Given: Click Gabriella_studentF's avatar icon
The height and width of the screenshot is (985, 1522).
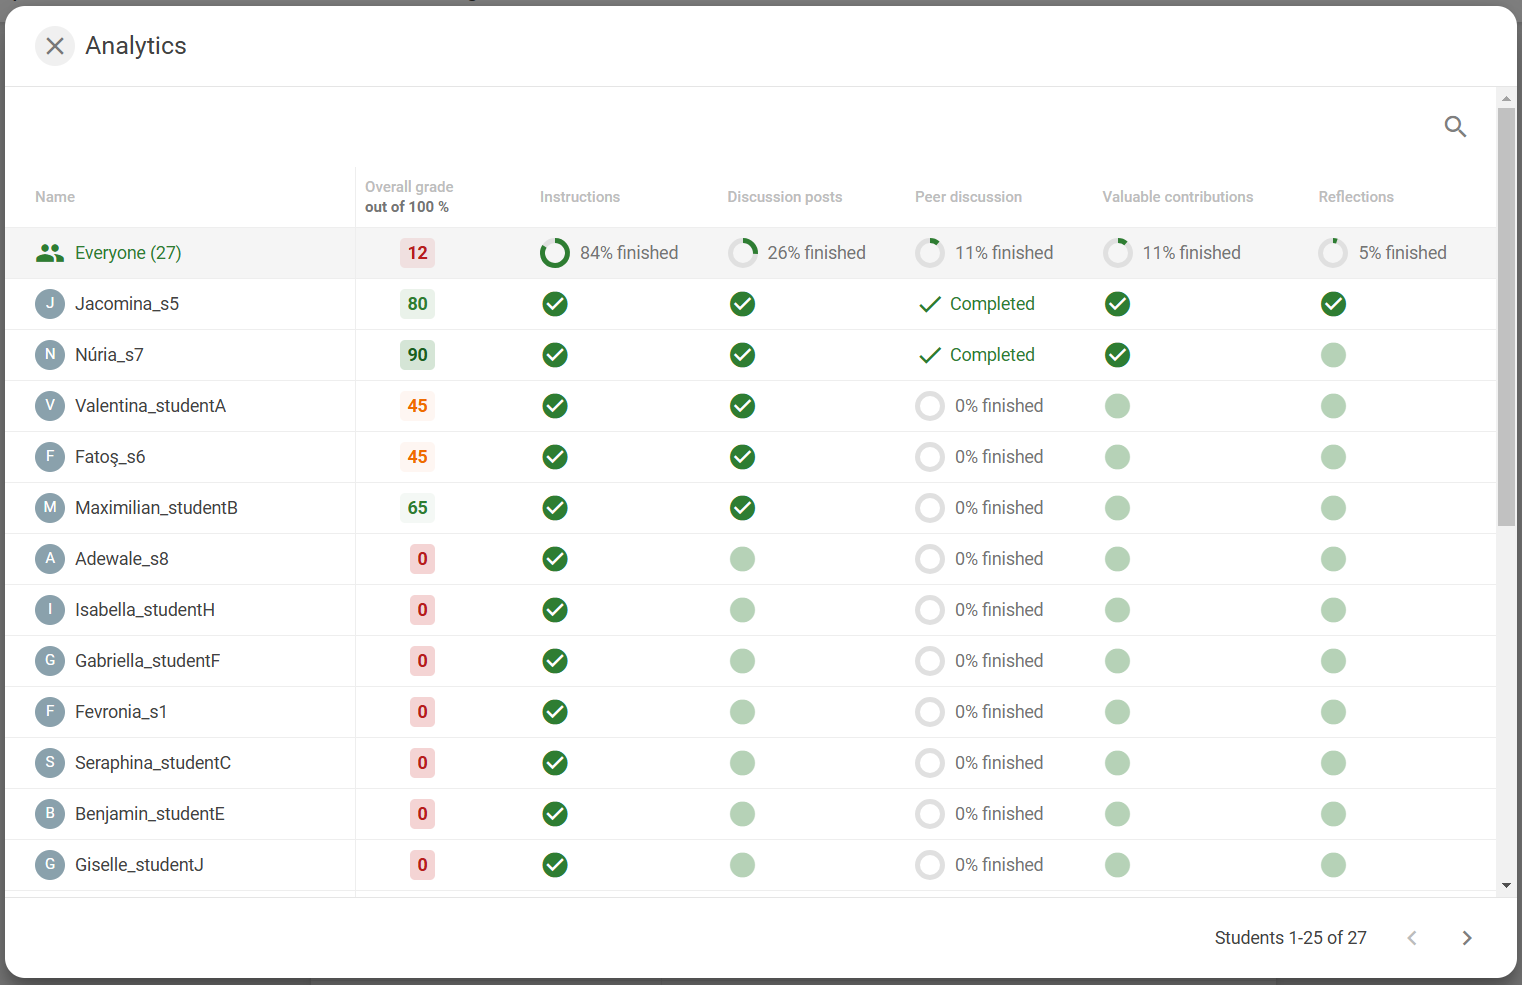Looking at the screenshot, I should [x=50, y=661].
